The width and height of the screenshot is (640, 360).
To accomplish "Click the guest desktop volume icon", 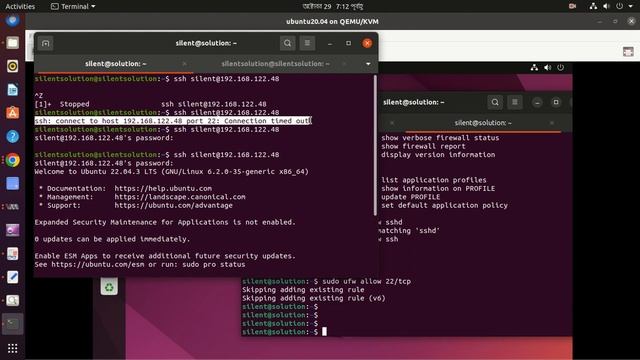I will click(x=548, y=68).
